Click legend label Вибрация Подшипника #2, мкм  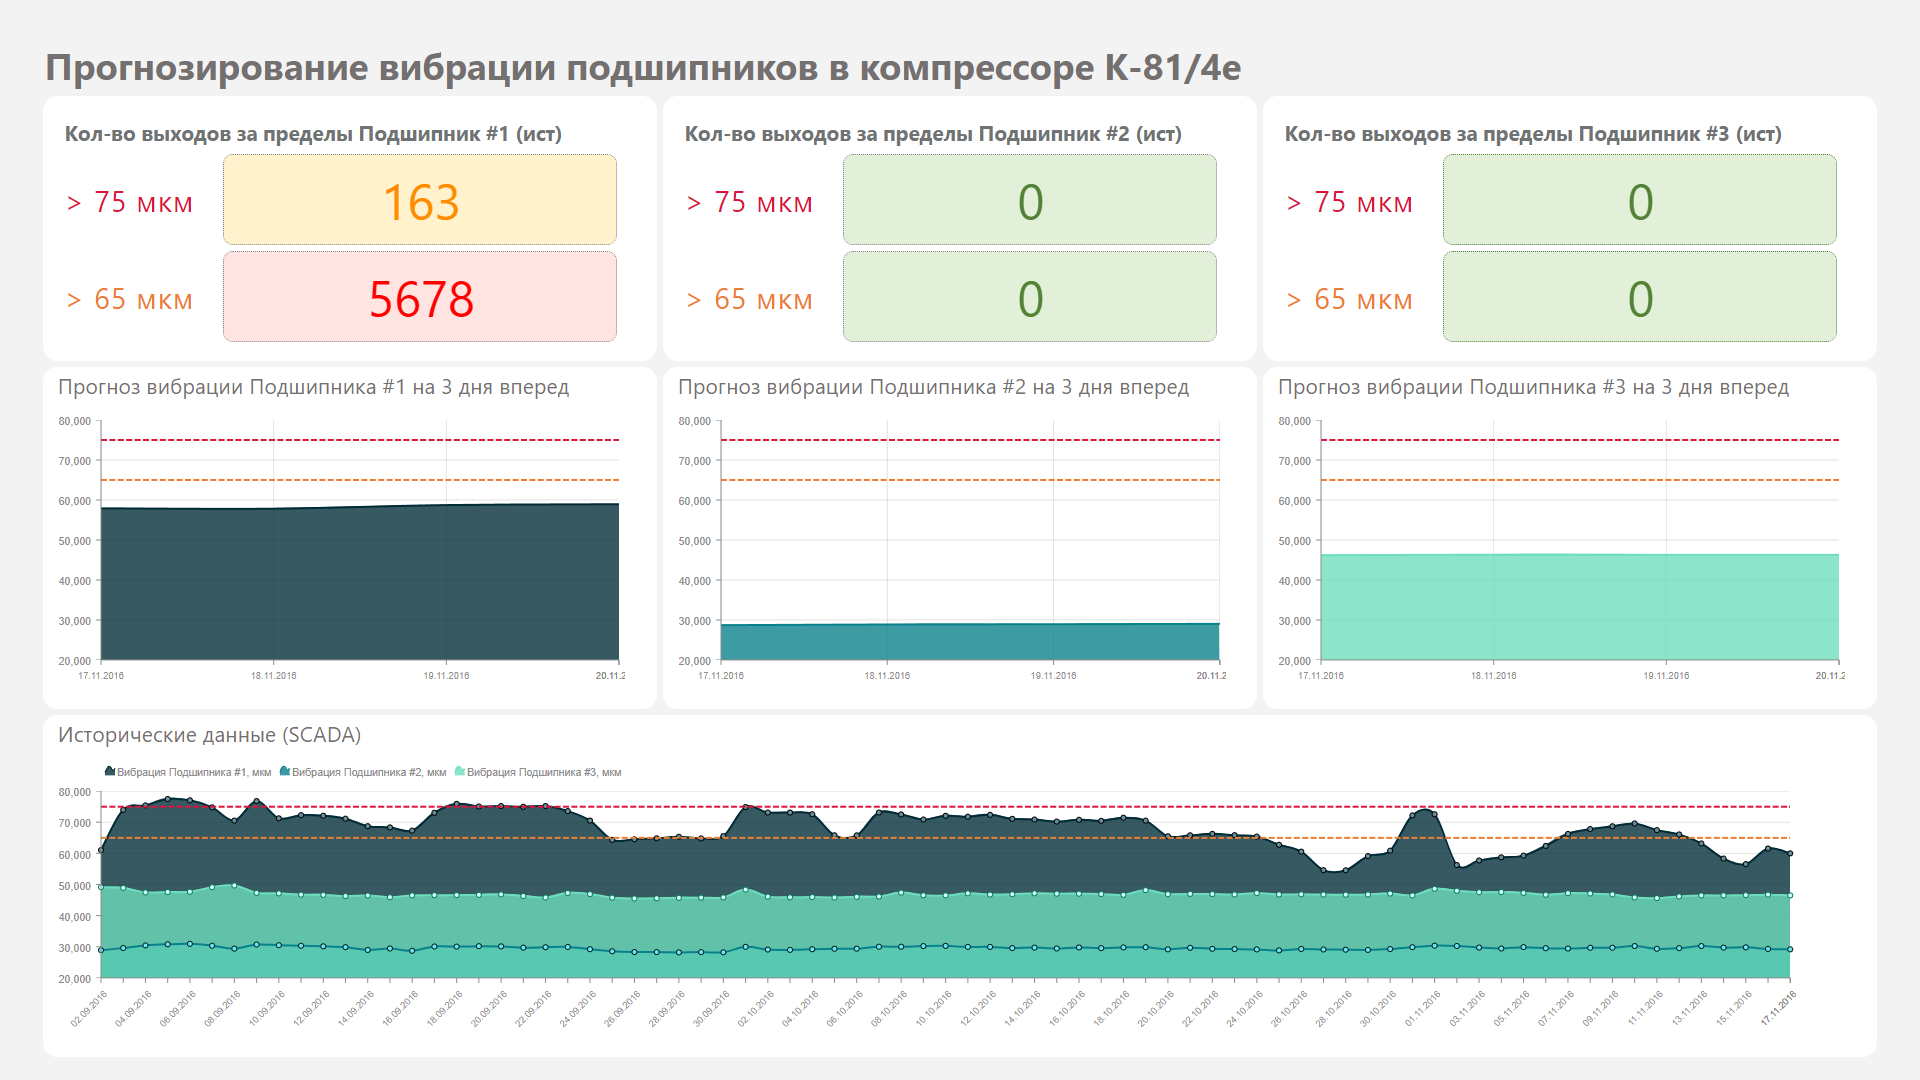[x=369, y=772]
